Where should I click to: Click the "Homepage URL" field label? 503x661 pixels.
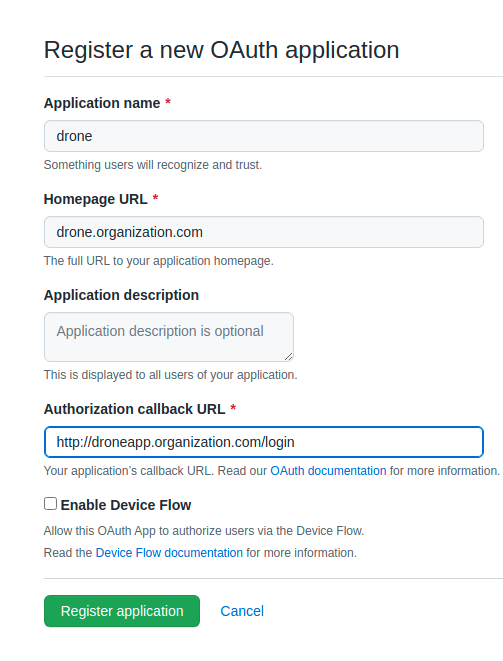96,199
